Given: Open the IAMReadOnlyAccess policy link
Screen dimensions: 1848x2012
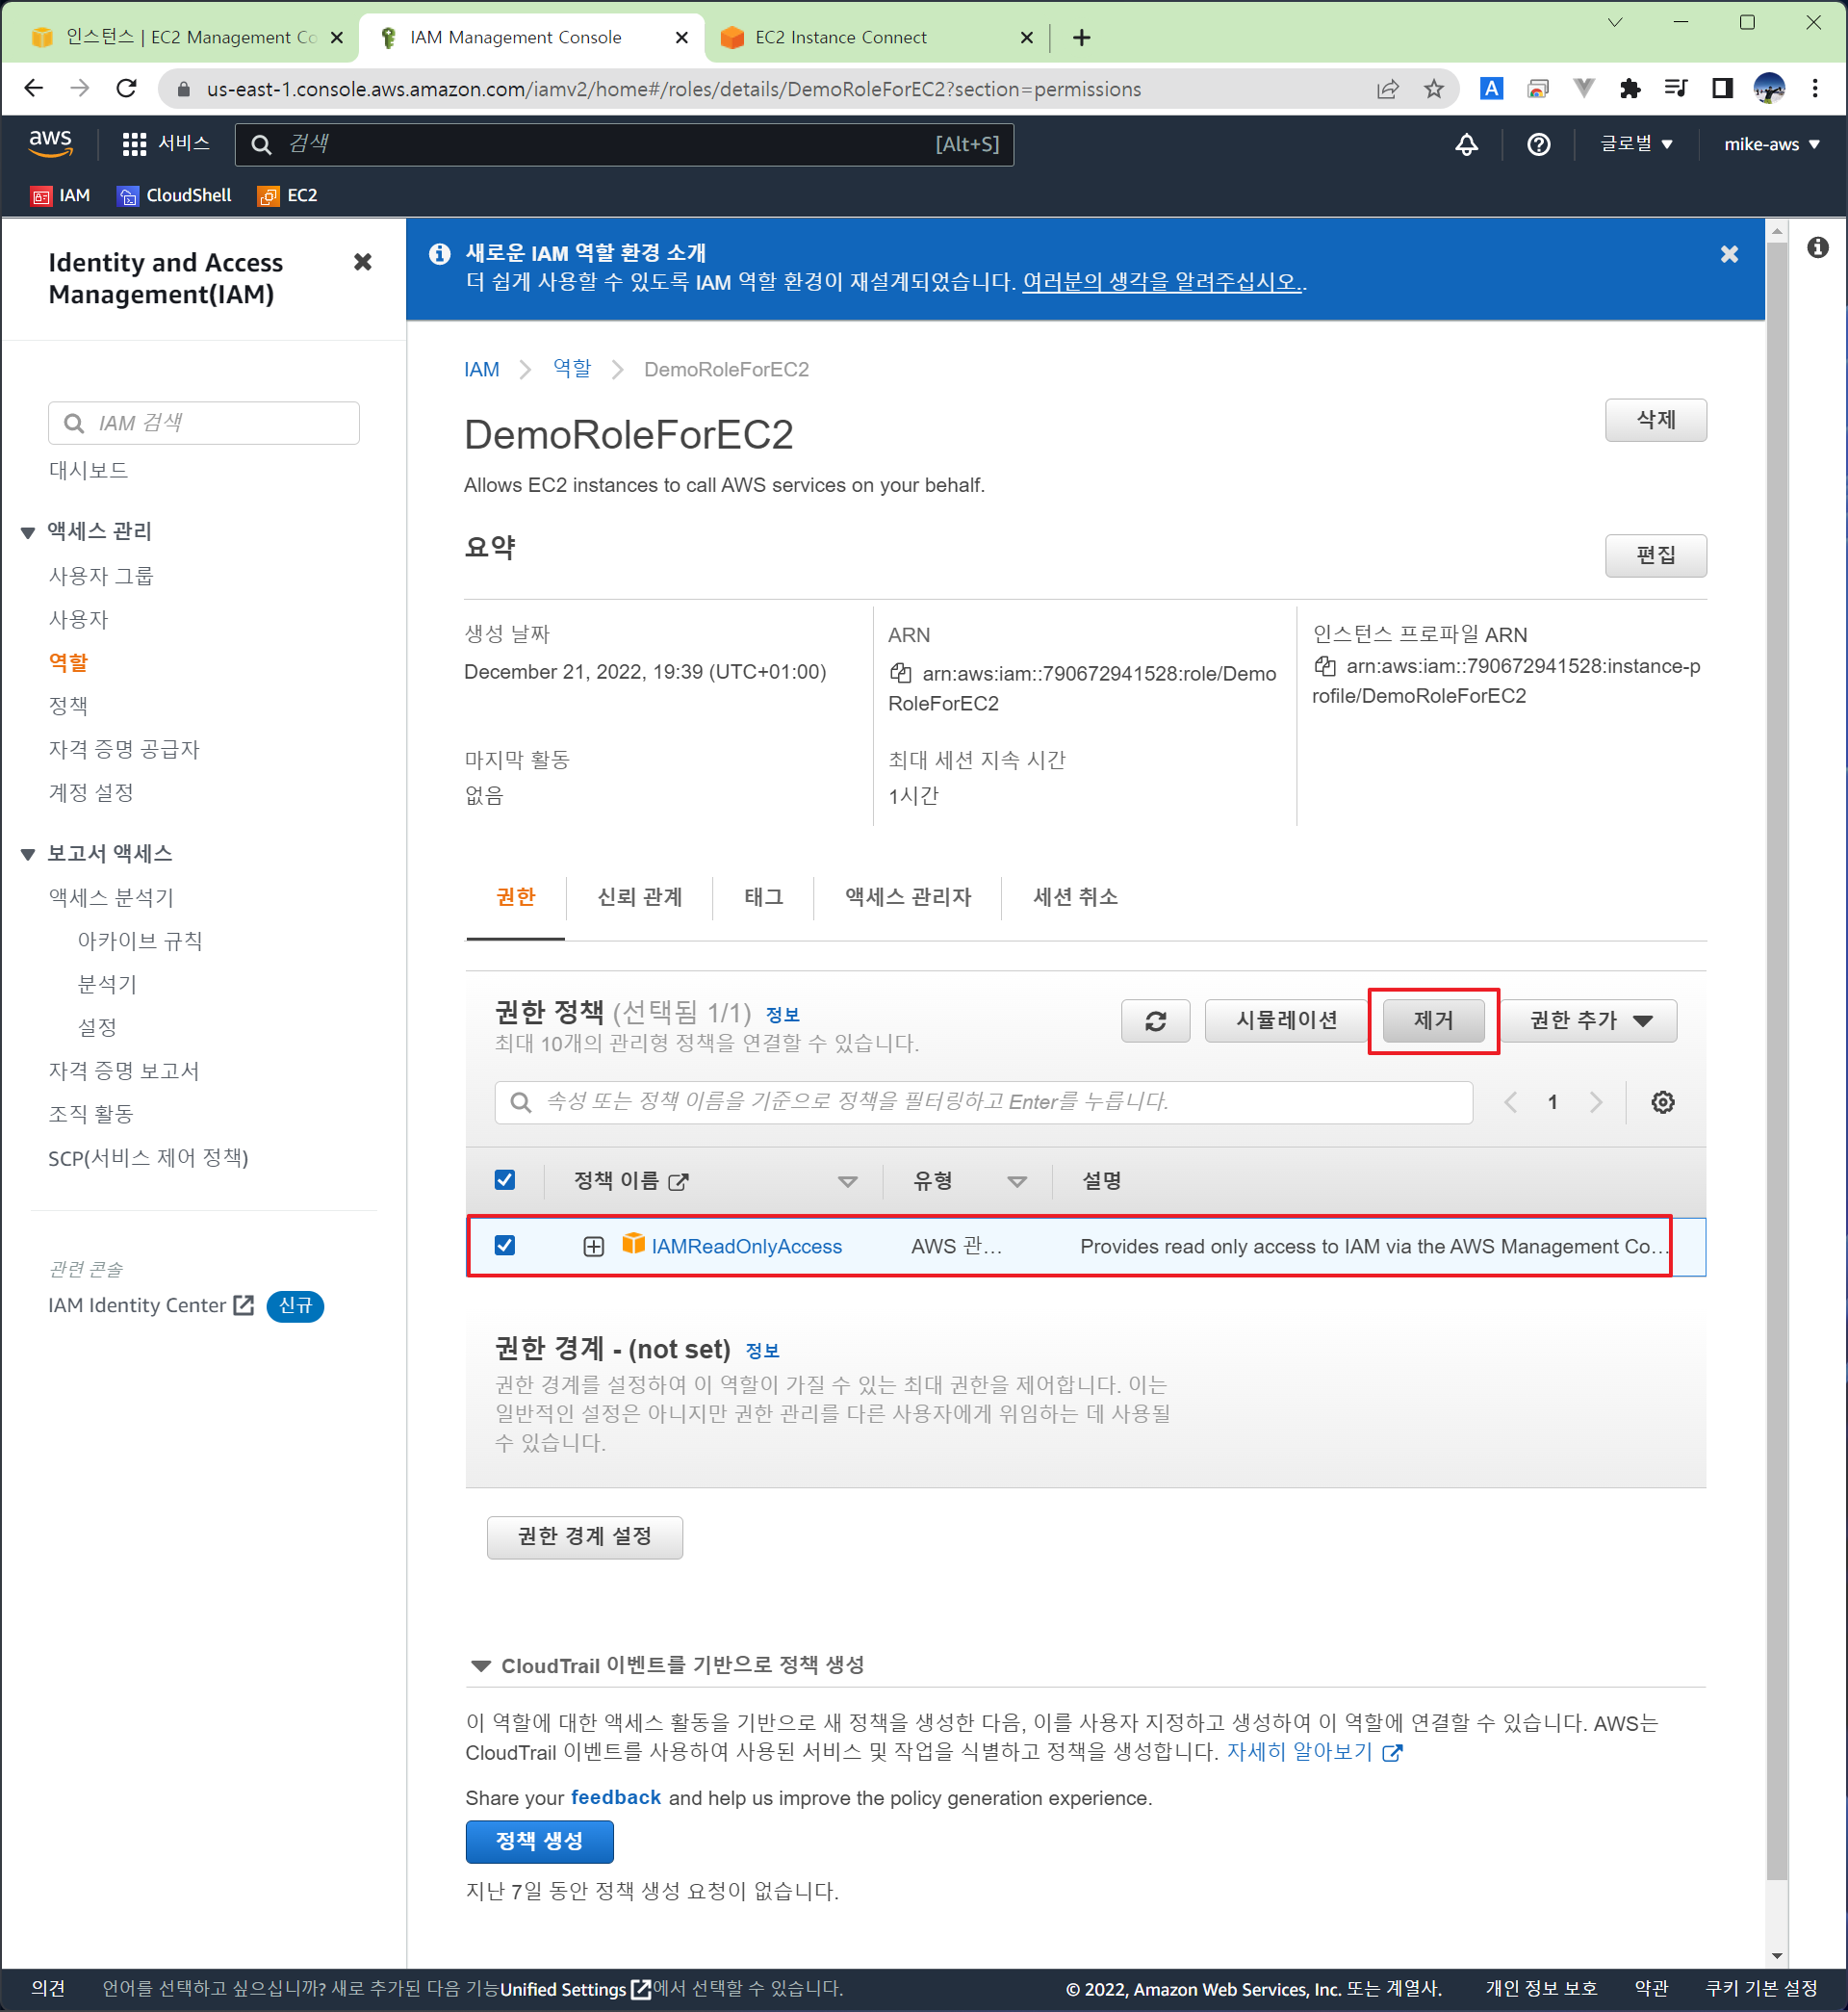Looking at the screenshot, I should pyautogui.click(x=746, y=1246).
